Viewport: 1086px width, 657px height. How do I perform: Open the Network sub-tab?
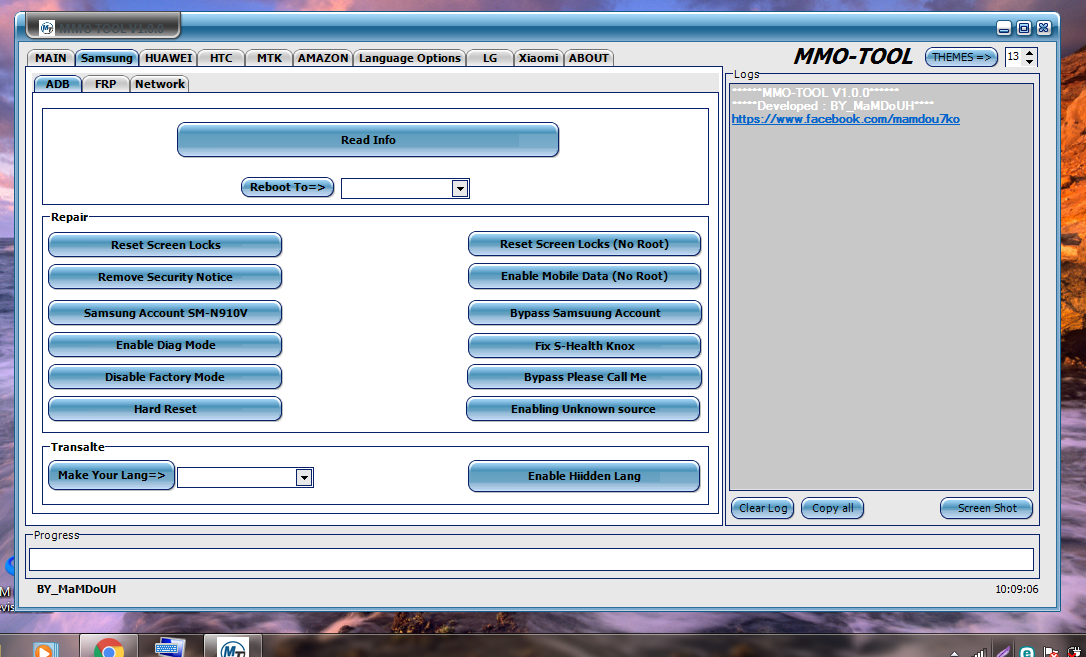159,84
